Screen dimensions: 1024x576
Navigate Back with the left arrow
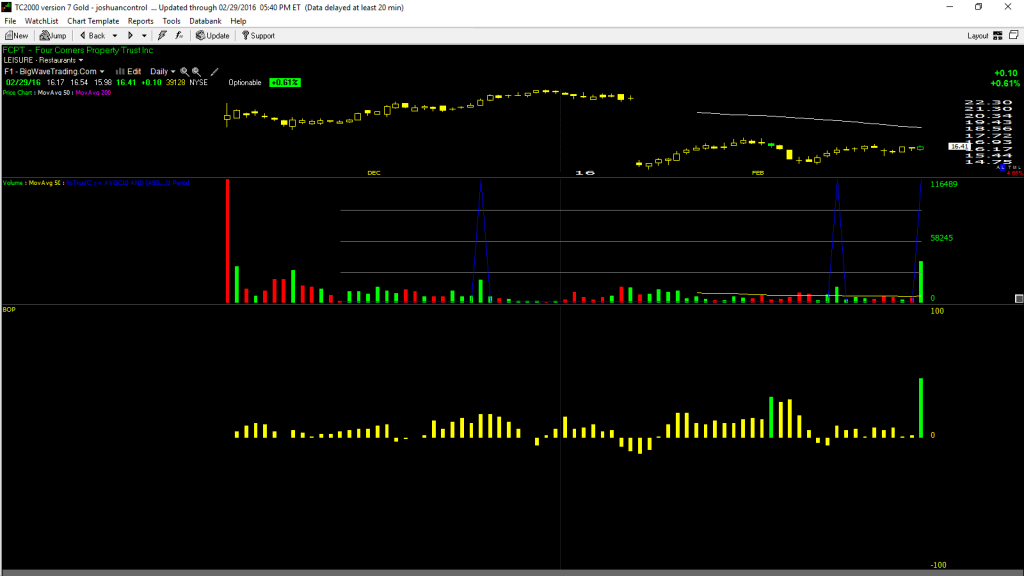pos(93,35)
